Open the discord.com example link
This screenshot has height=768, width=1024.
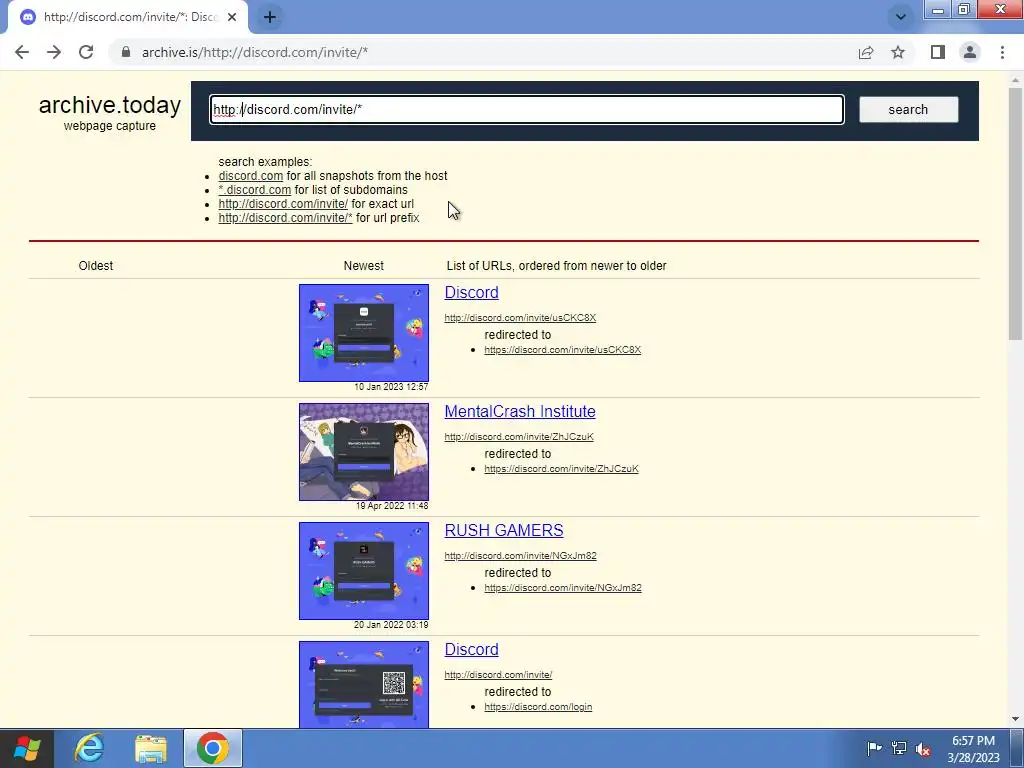click(251, 176)
